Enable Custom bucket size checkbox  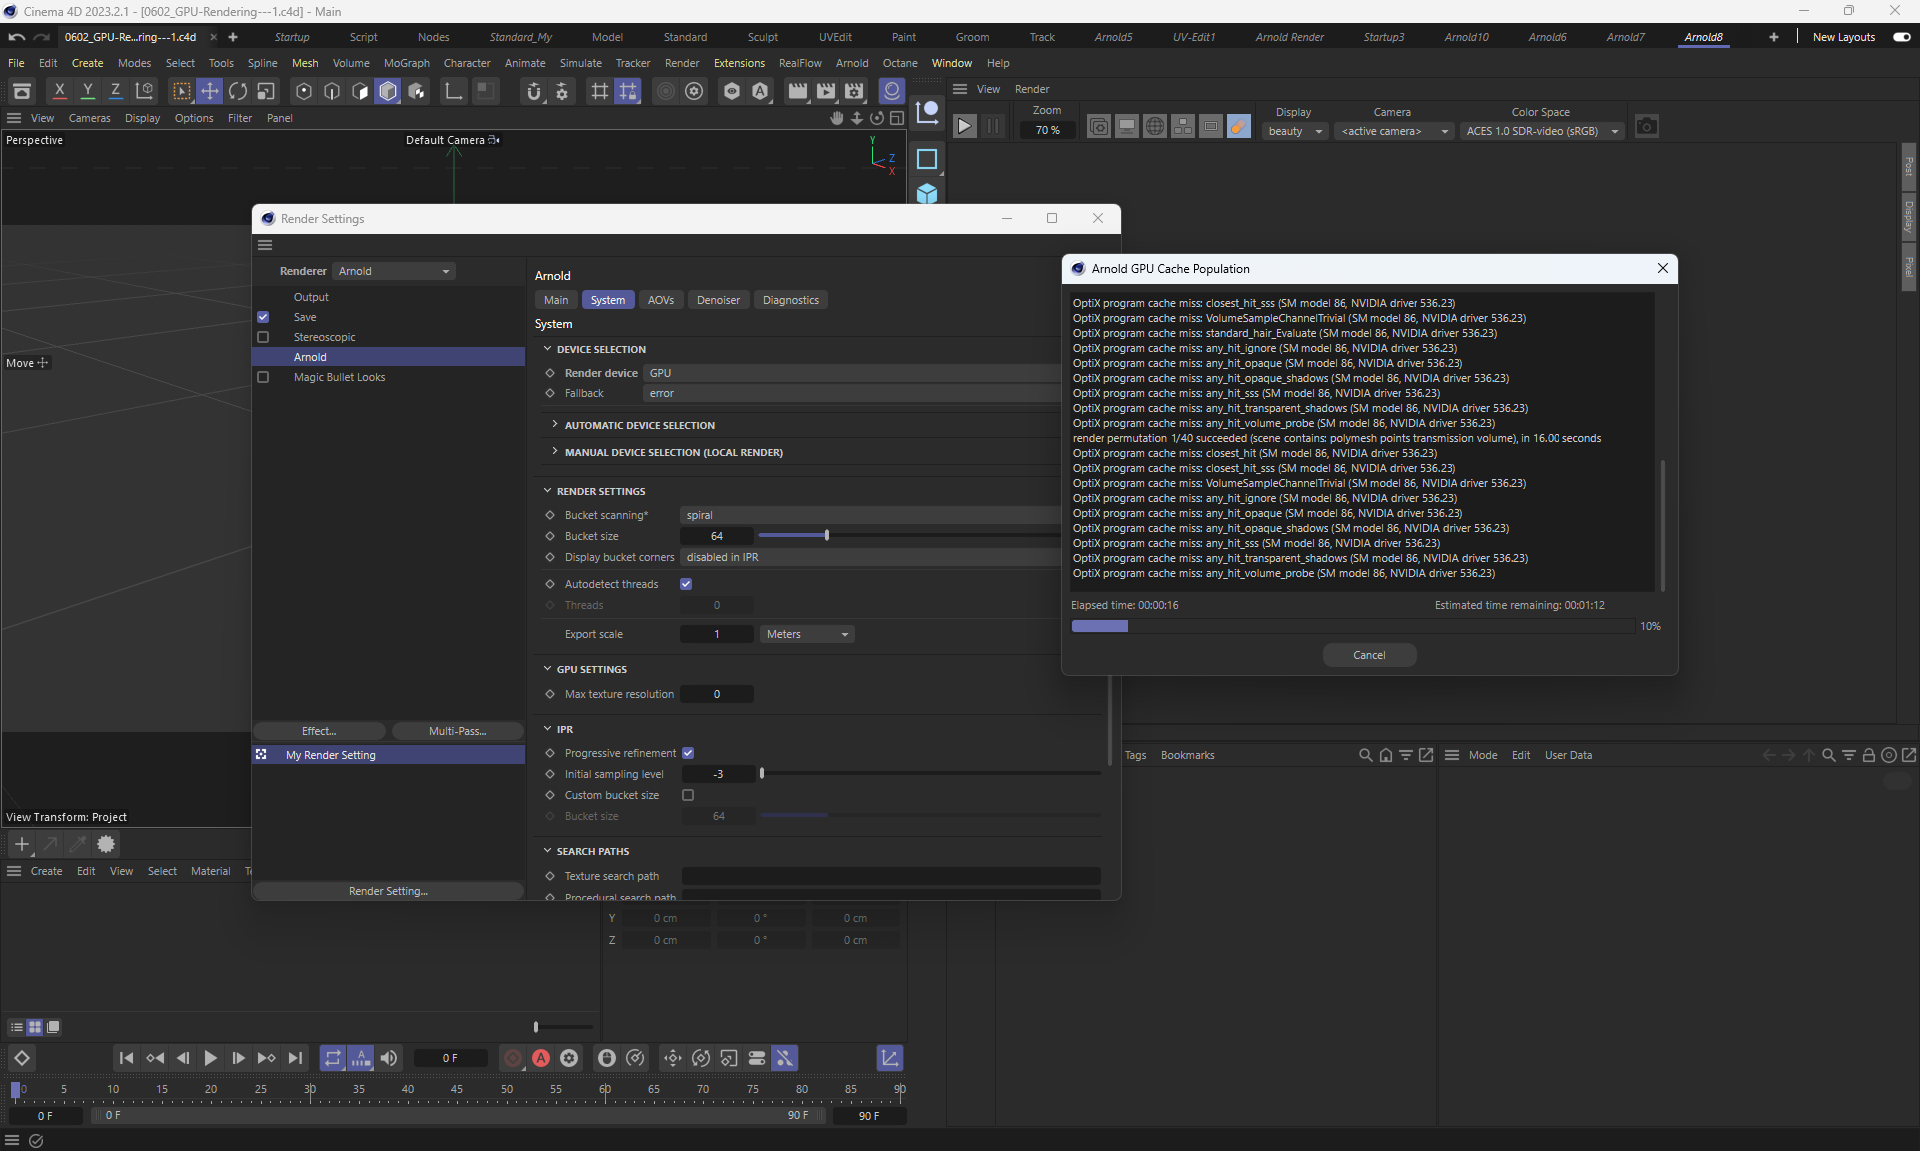pos(688,795)
